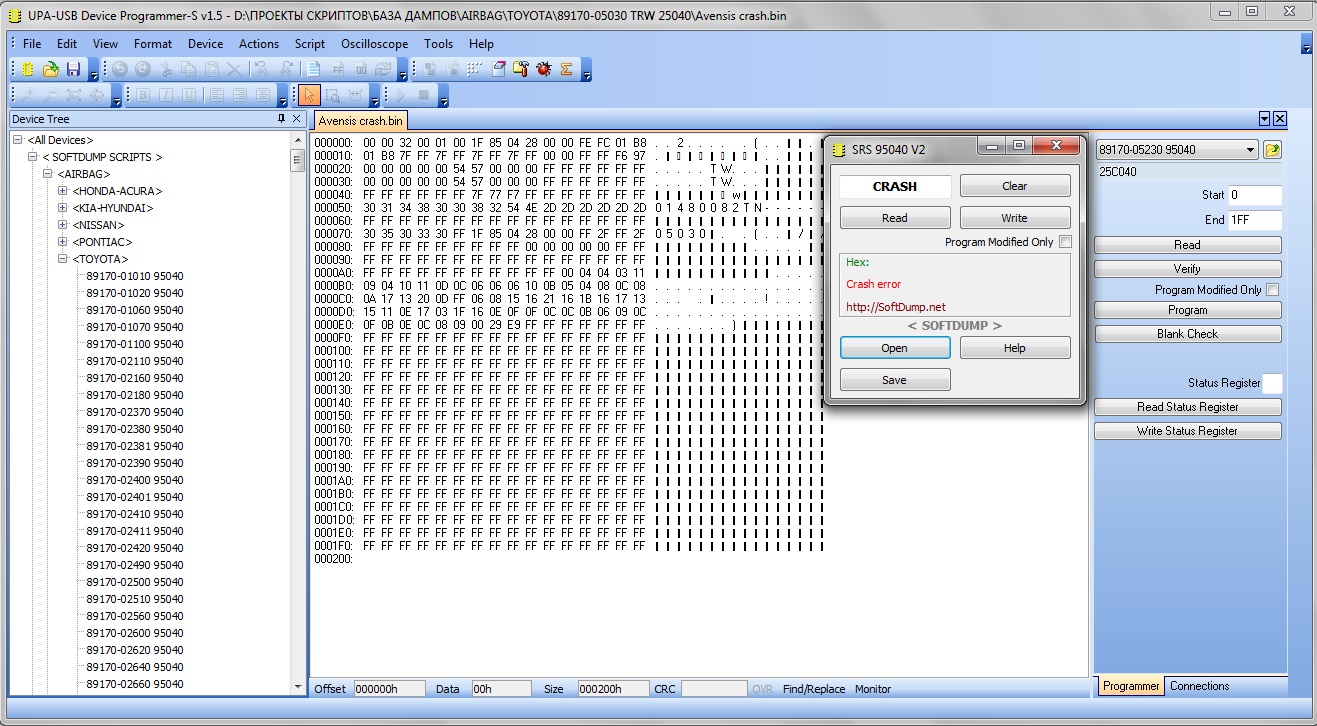Click the CRASH button in SRS dialog
Screen dimensions: 1317x726
coord(895,186)
